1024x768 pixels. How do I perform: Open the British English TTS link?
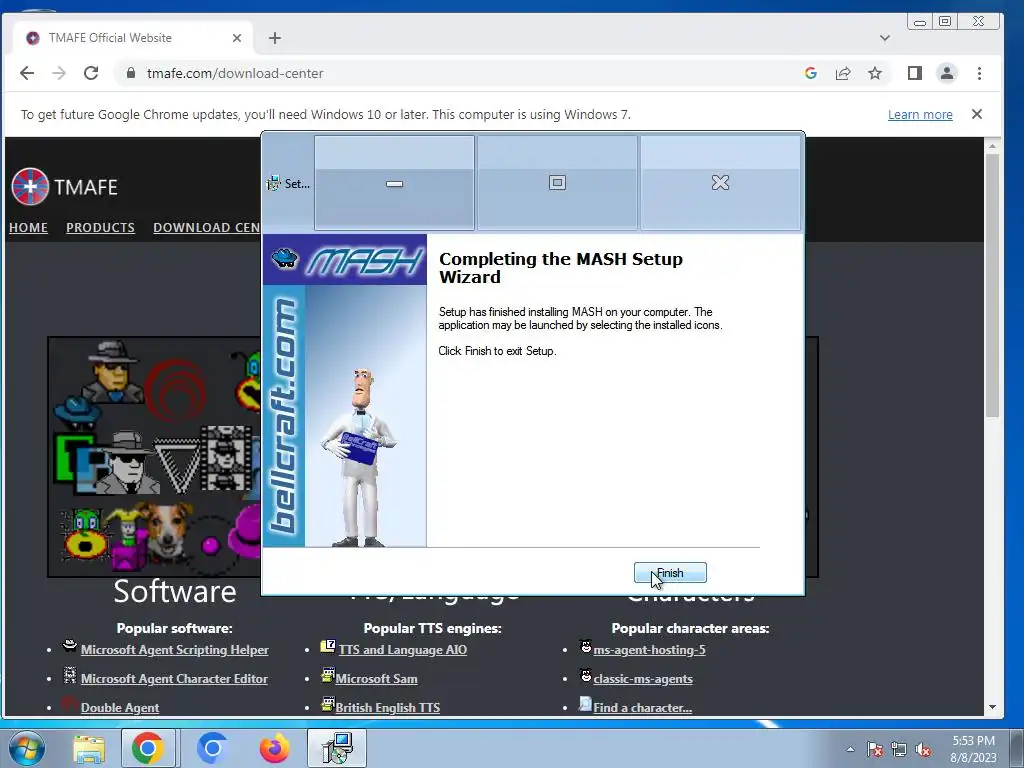[387, 707]
